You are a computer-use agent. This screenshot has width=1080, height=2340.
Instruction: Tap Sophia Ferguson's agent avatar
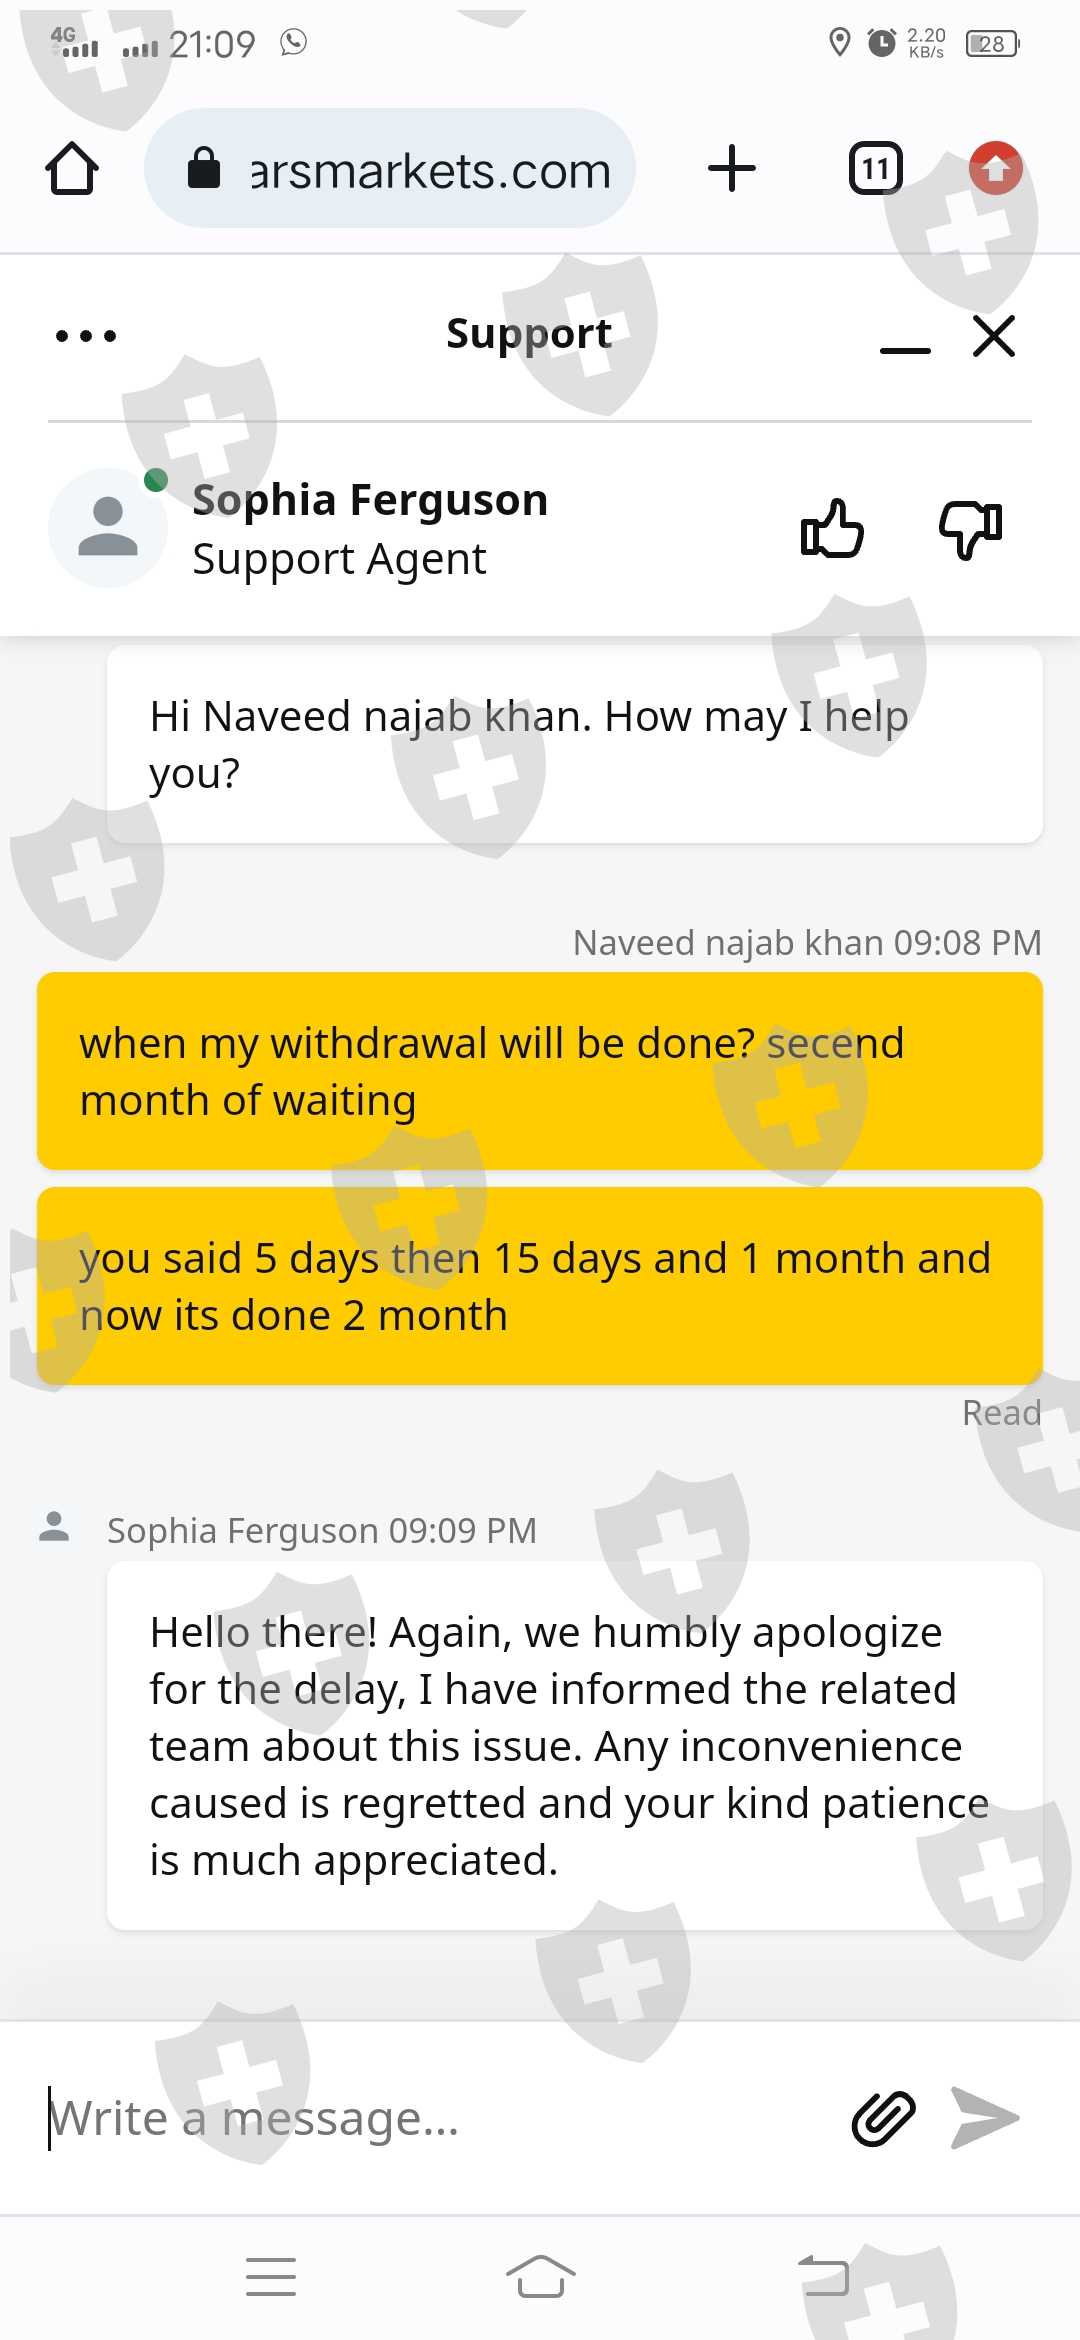point(108,528)
